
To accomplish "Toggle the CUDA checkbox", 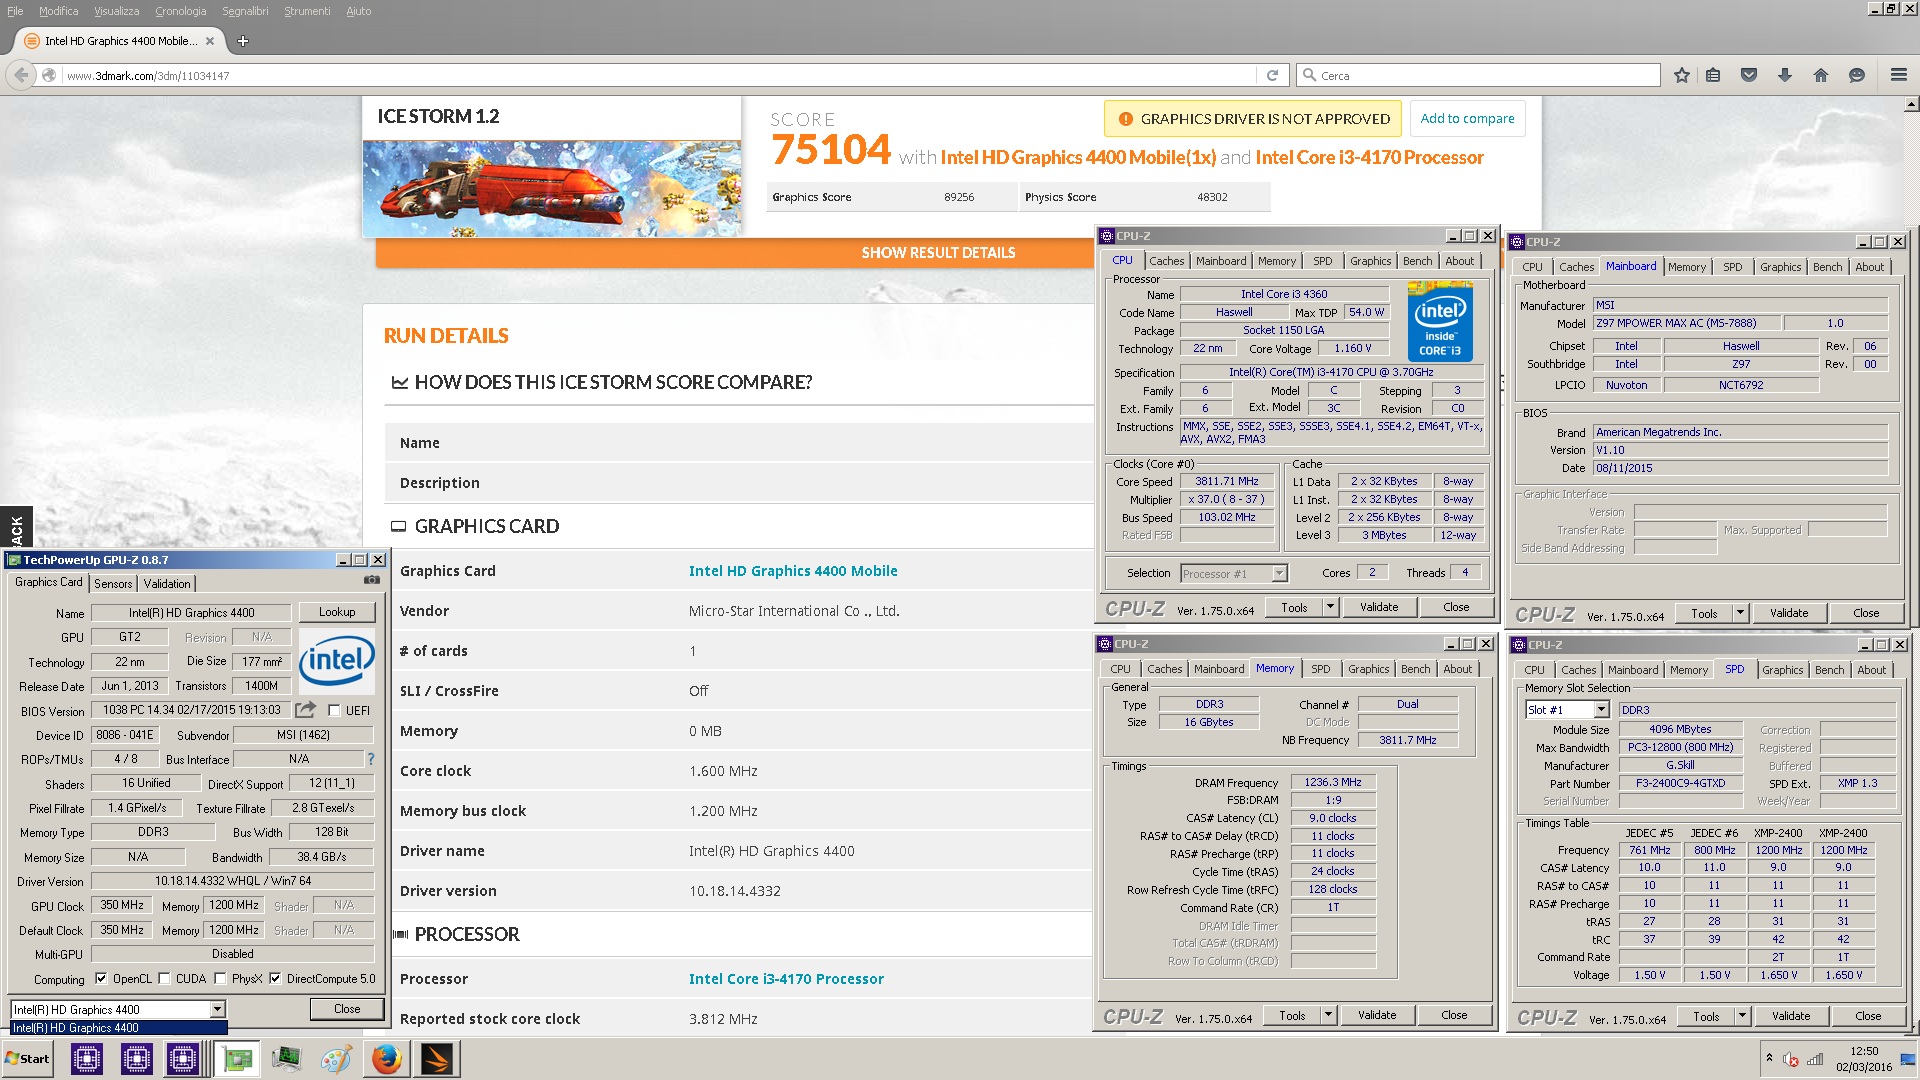I will [164, 979].
